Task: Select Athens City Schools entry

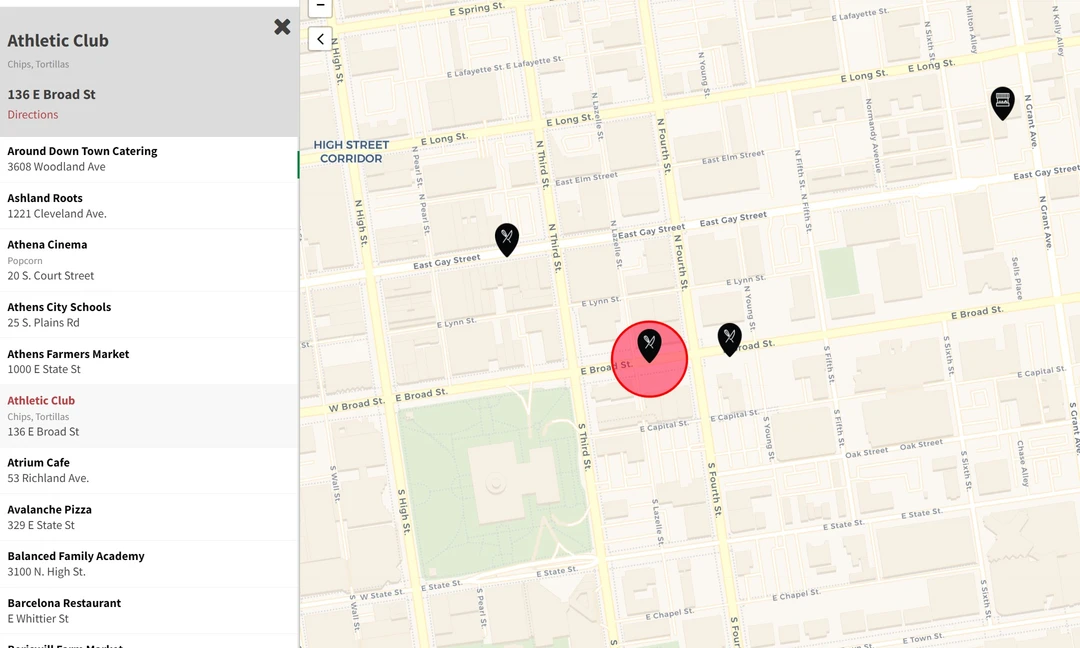Action: pos(149,315)
